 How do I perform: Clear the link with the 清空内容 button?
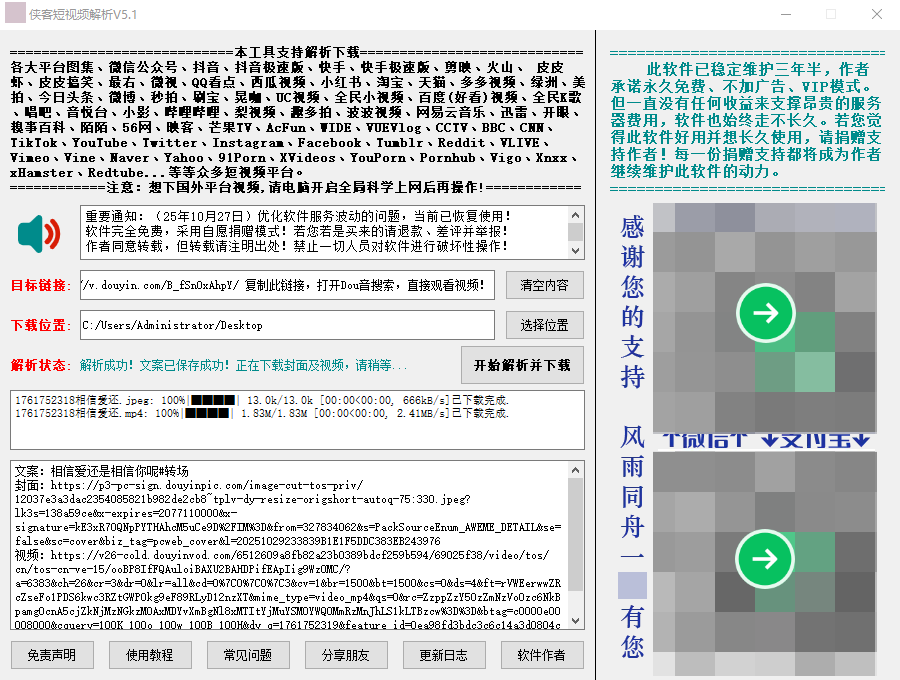544,285
